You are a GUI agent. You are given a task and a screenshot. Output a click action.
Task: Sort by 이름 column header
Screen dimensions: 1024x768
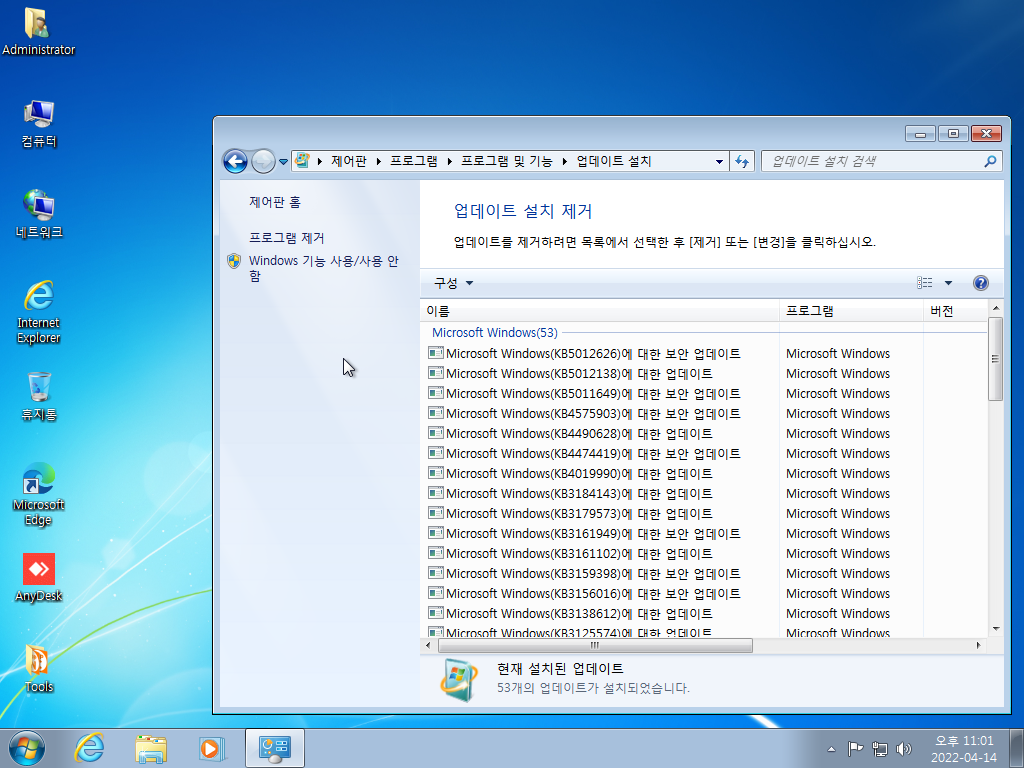pos(600,311)
